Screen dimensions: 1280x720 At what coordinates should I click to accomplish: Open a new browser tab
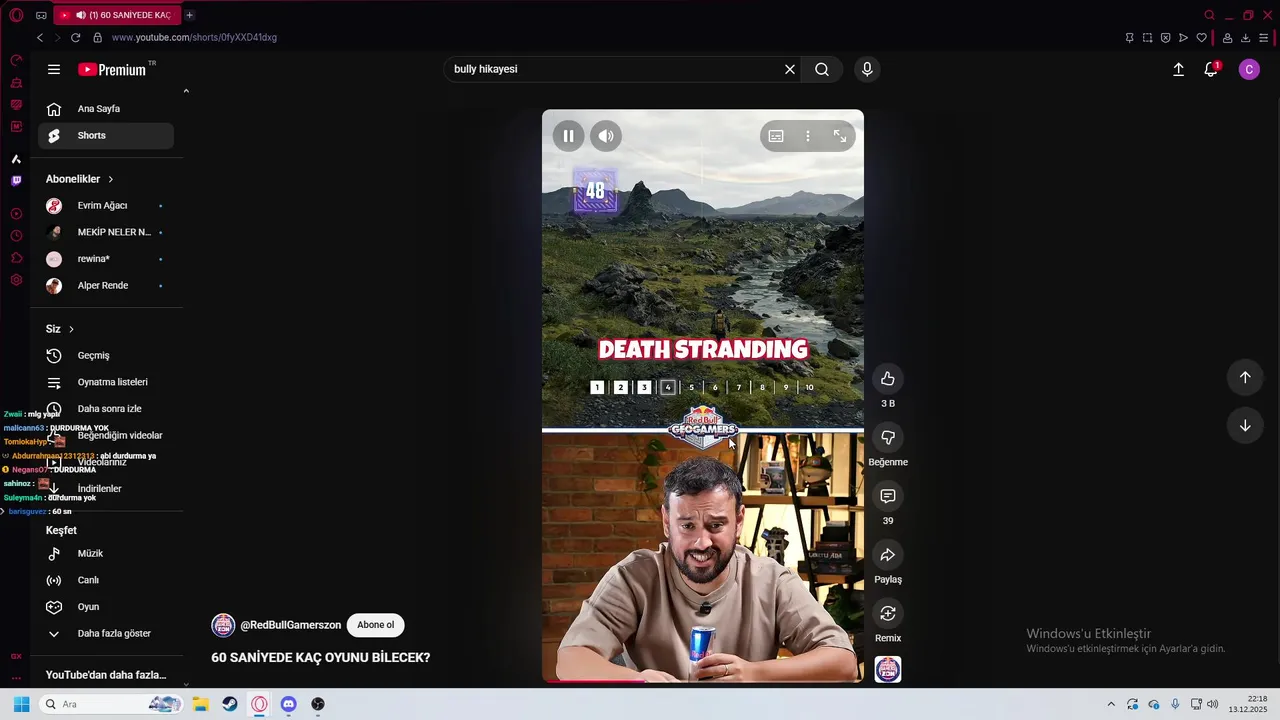[189, 15]
